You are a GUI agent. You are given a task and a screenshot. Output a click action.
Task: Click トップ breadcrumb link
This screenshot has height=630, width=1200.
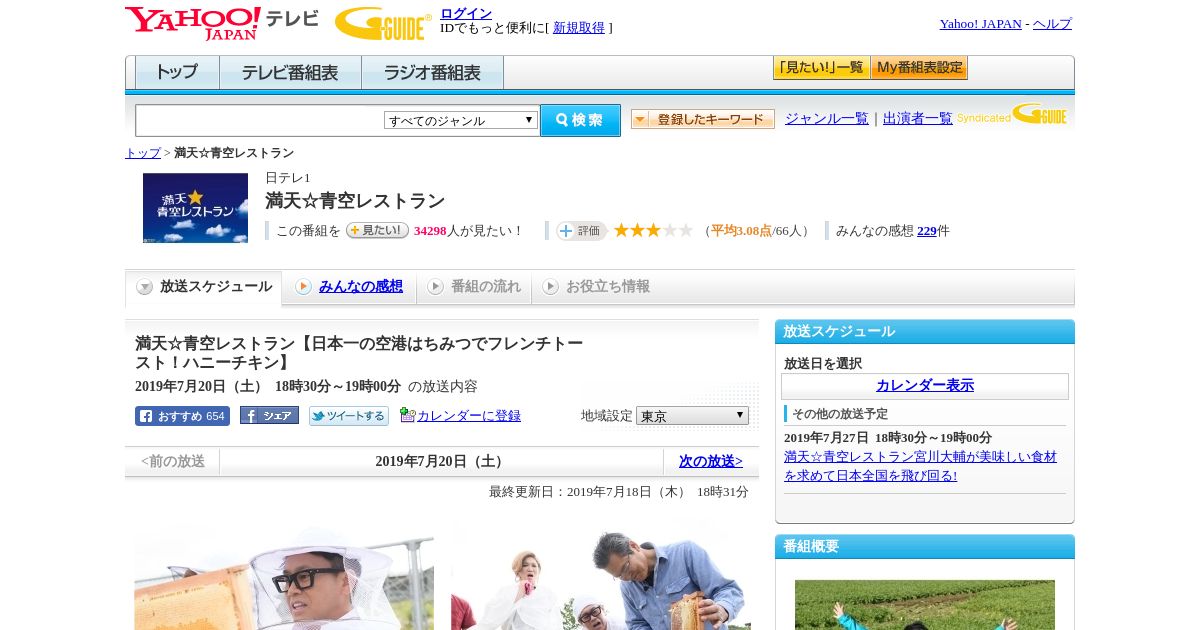coord(143,153)
